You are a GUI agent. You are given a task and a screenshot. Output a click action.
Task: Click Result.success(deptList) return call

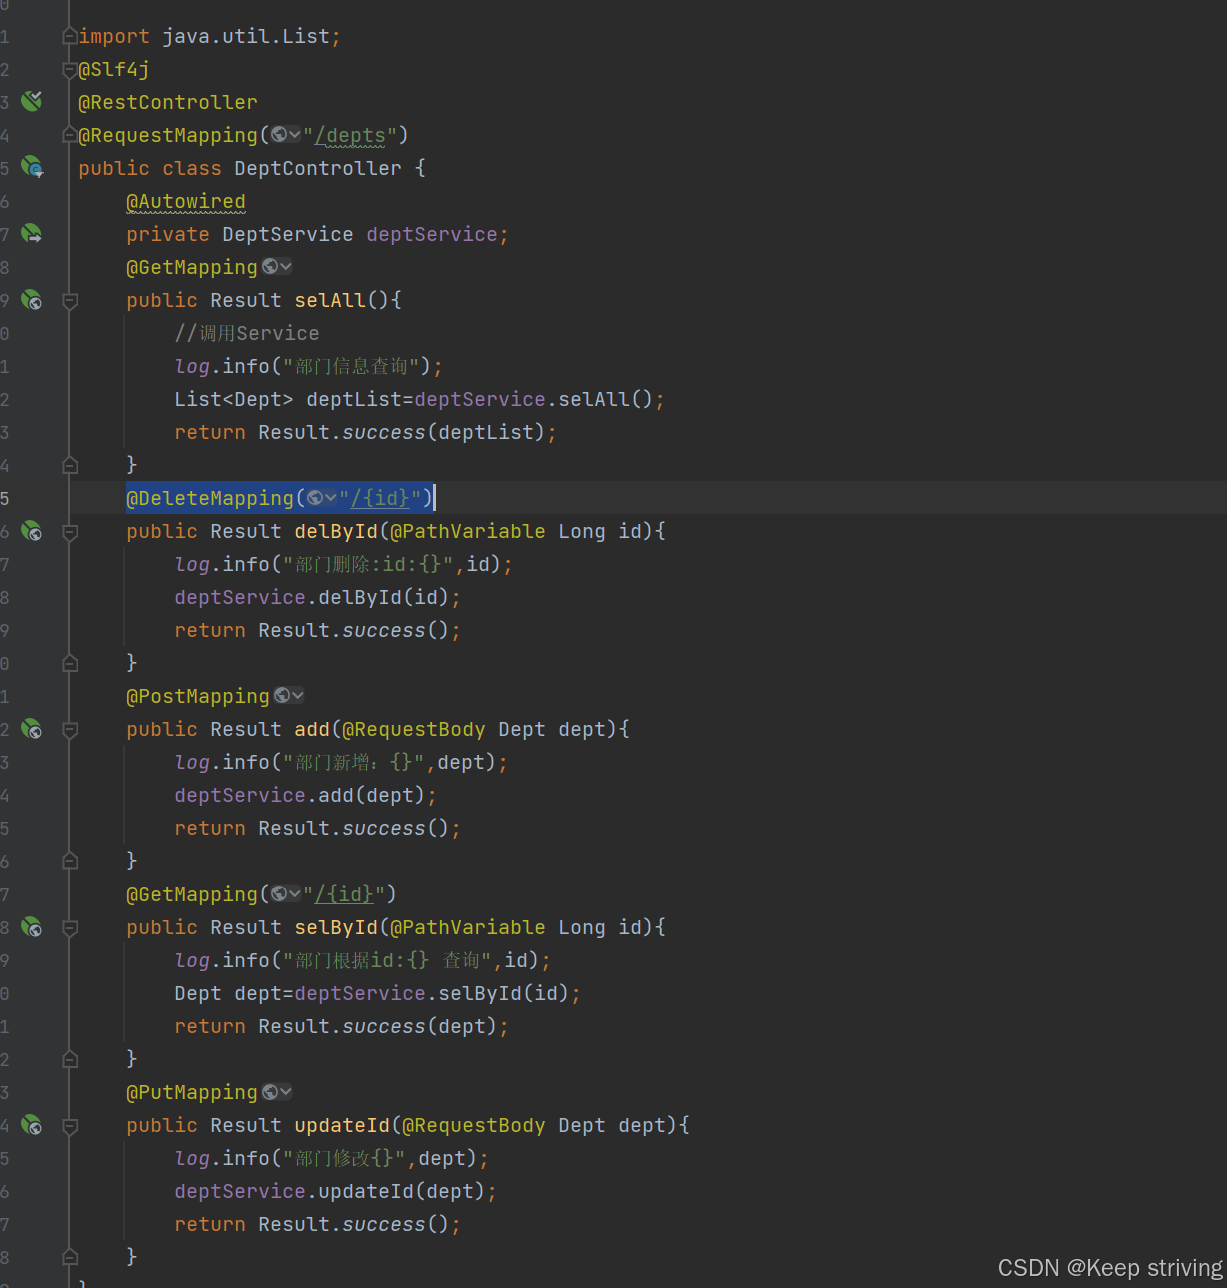click(x=401, y=432)
